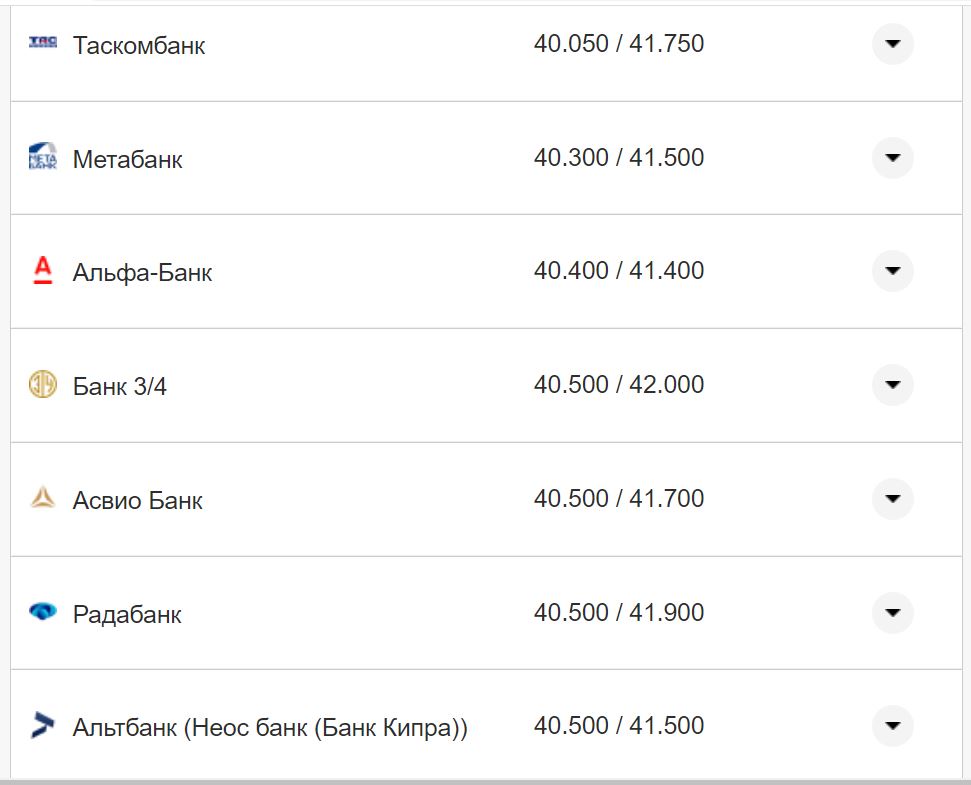Click the Метабанк rate 40.300 / 41.500

[619, 158]
